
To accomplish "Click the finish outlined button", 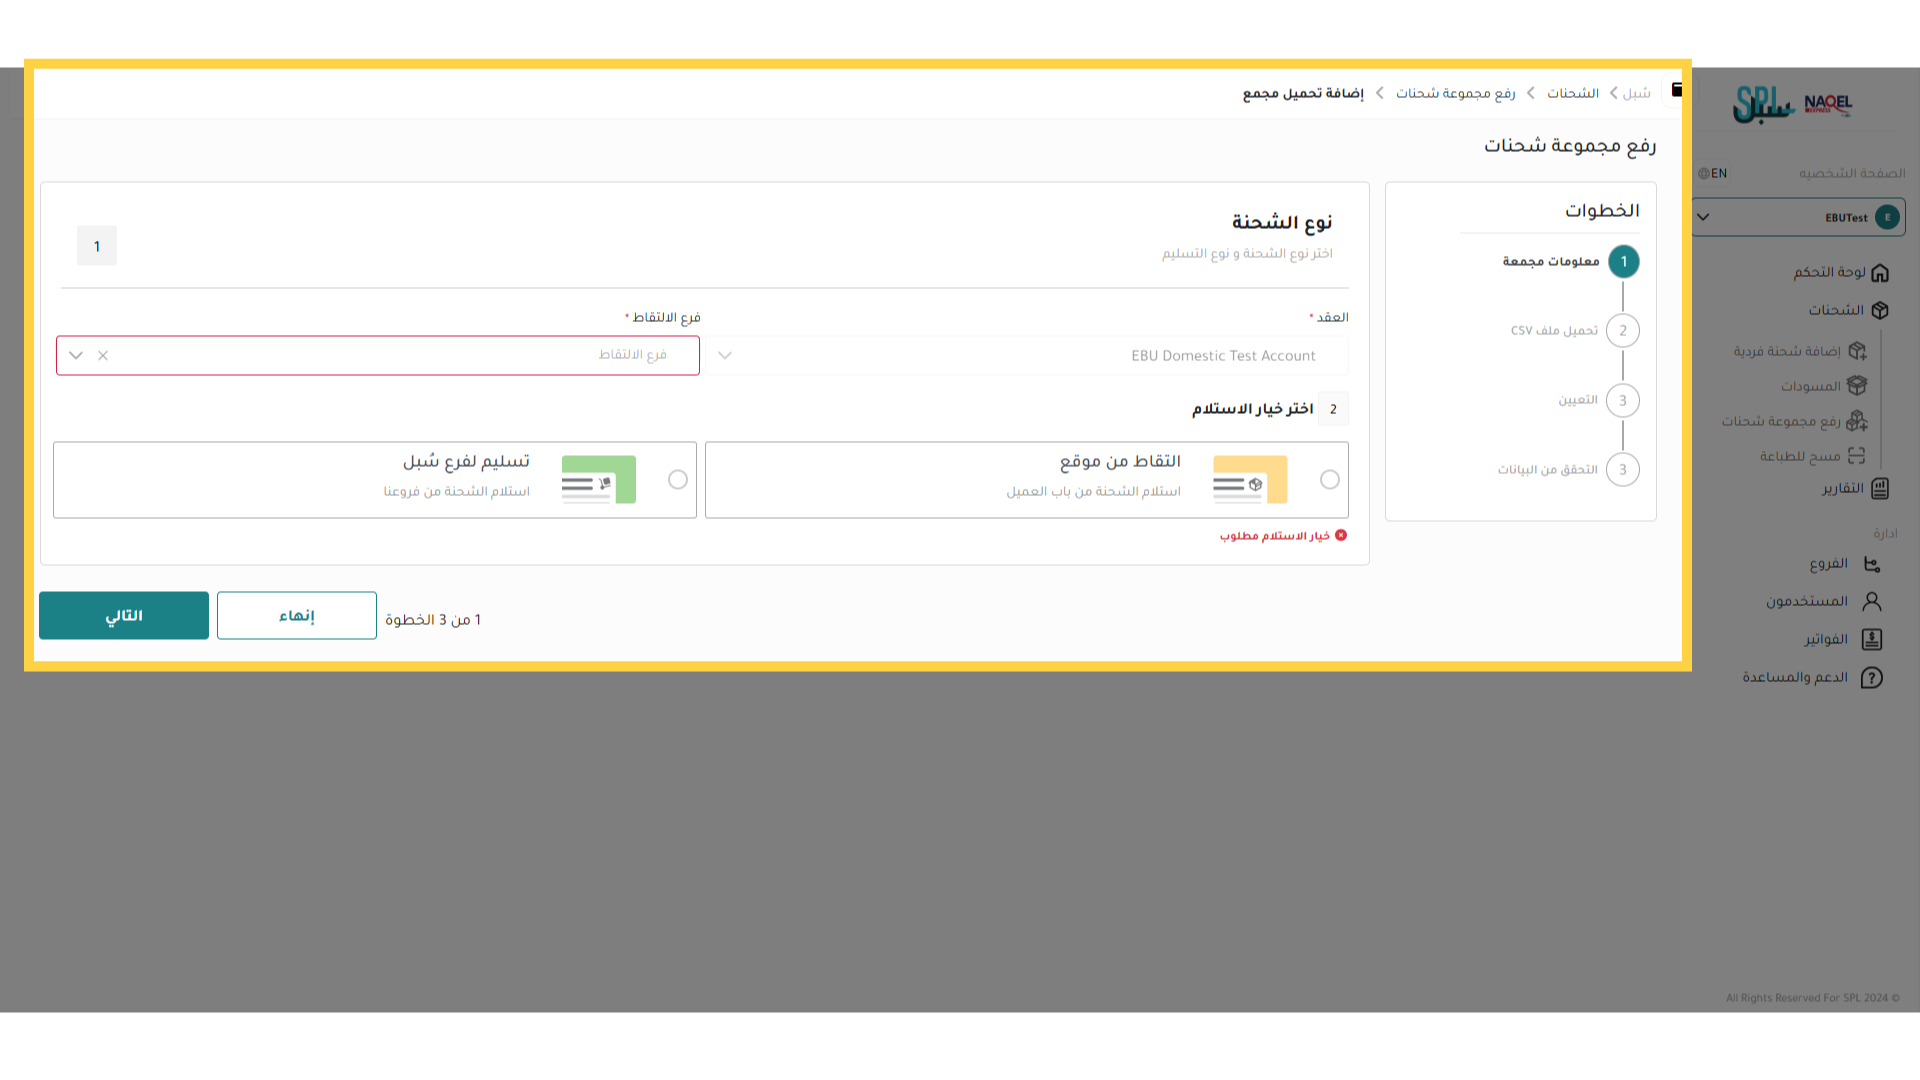I will click(297, 615).
